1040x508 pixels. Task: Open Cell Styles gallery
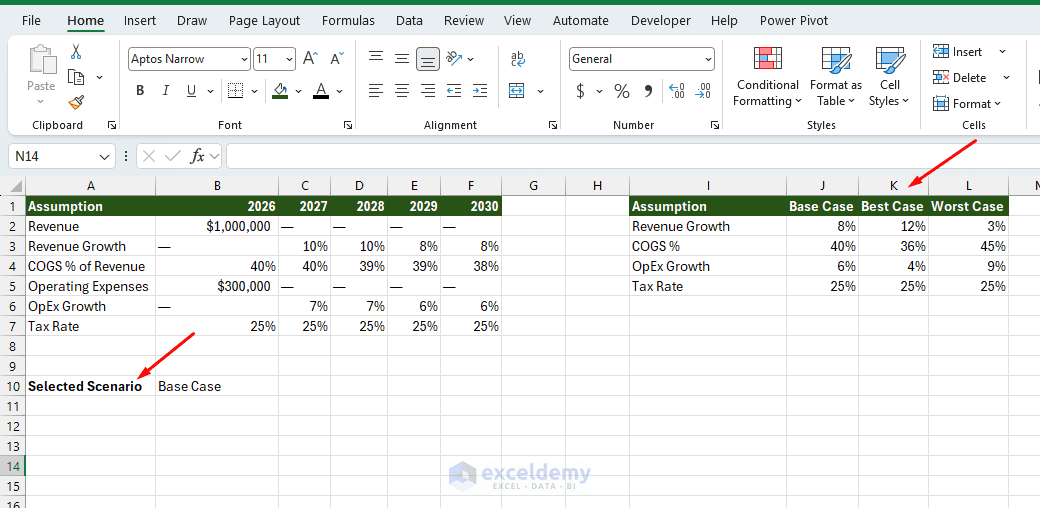pyautogui.click(x=889, y=76)
